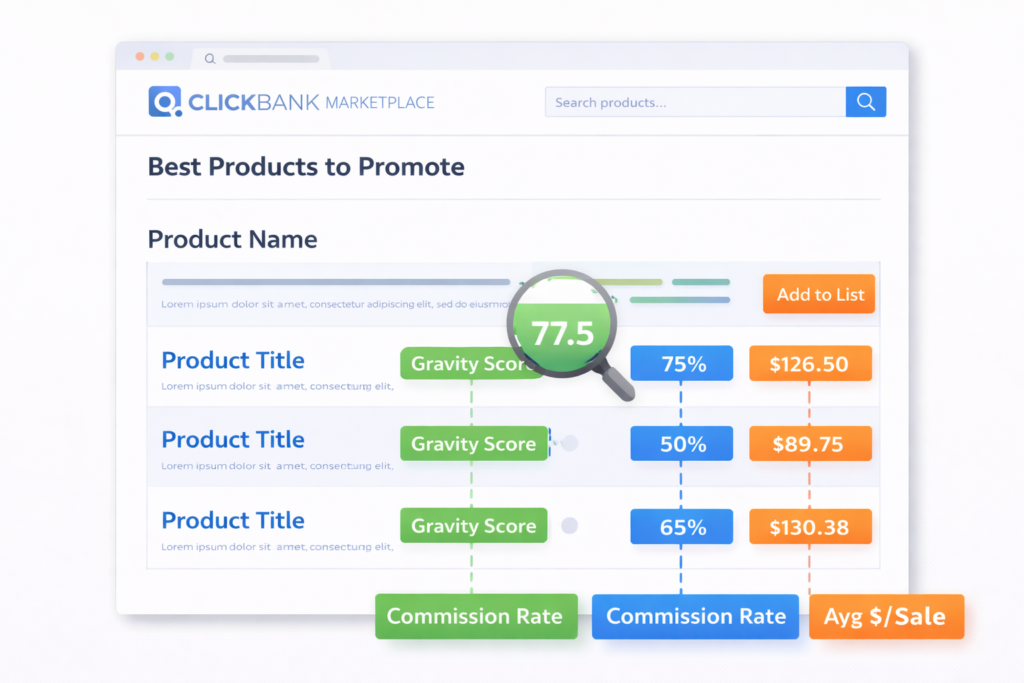Select the gray dot in the 65% row
Viewport: 1024px width, 683px height.
pyautogui.click(x=569, y=525)
